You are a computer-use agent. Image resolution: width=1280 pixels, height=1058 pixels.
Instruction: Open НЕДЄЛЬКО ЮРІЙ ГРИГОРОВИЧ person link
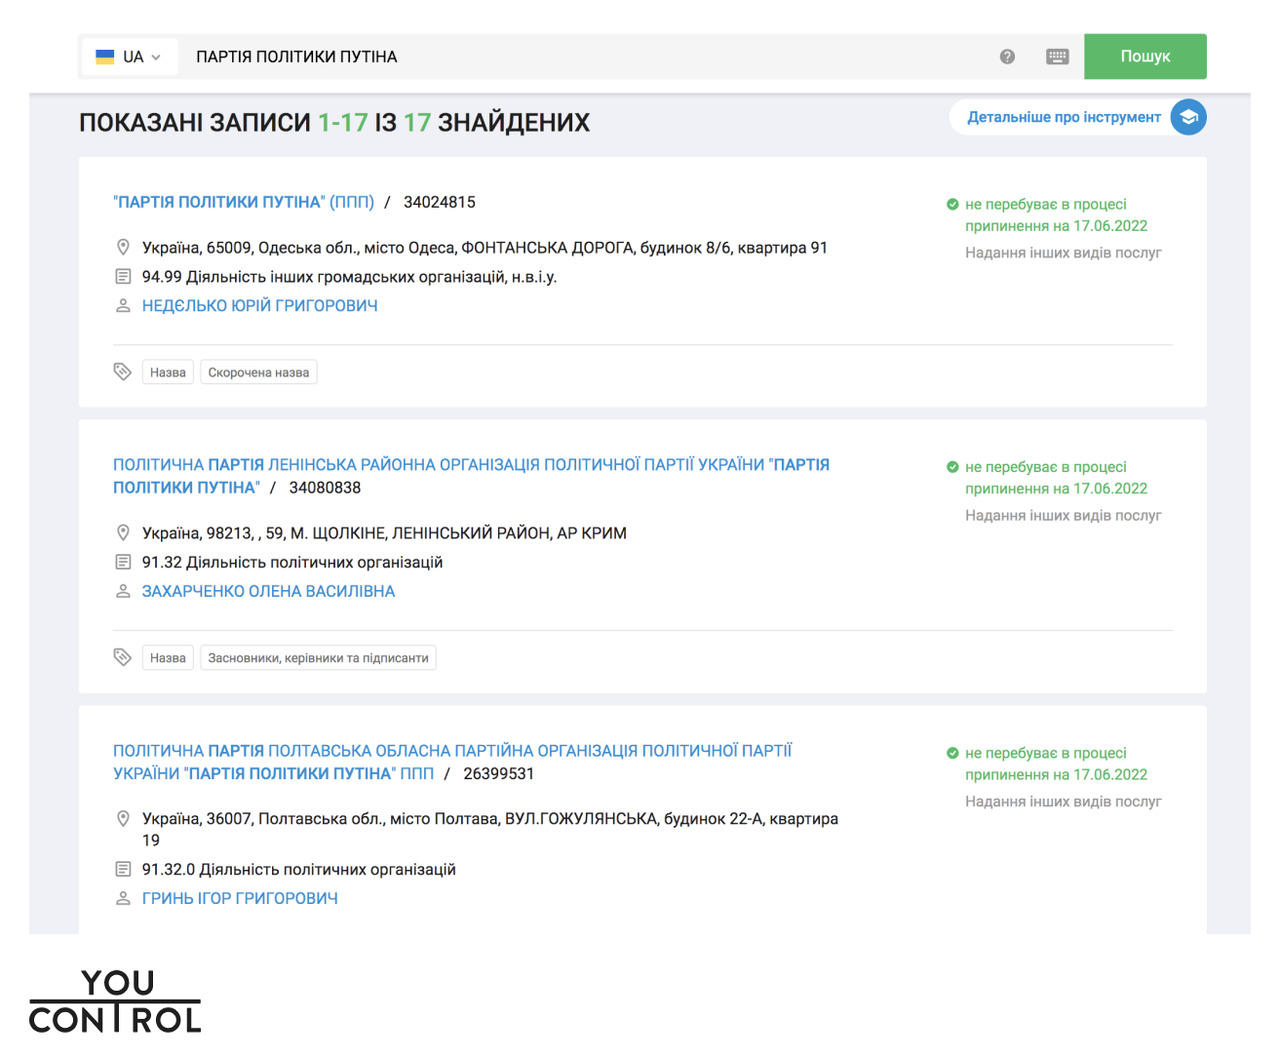coord(259,305)
